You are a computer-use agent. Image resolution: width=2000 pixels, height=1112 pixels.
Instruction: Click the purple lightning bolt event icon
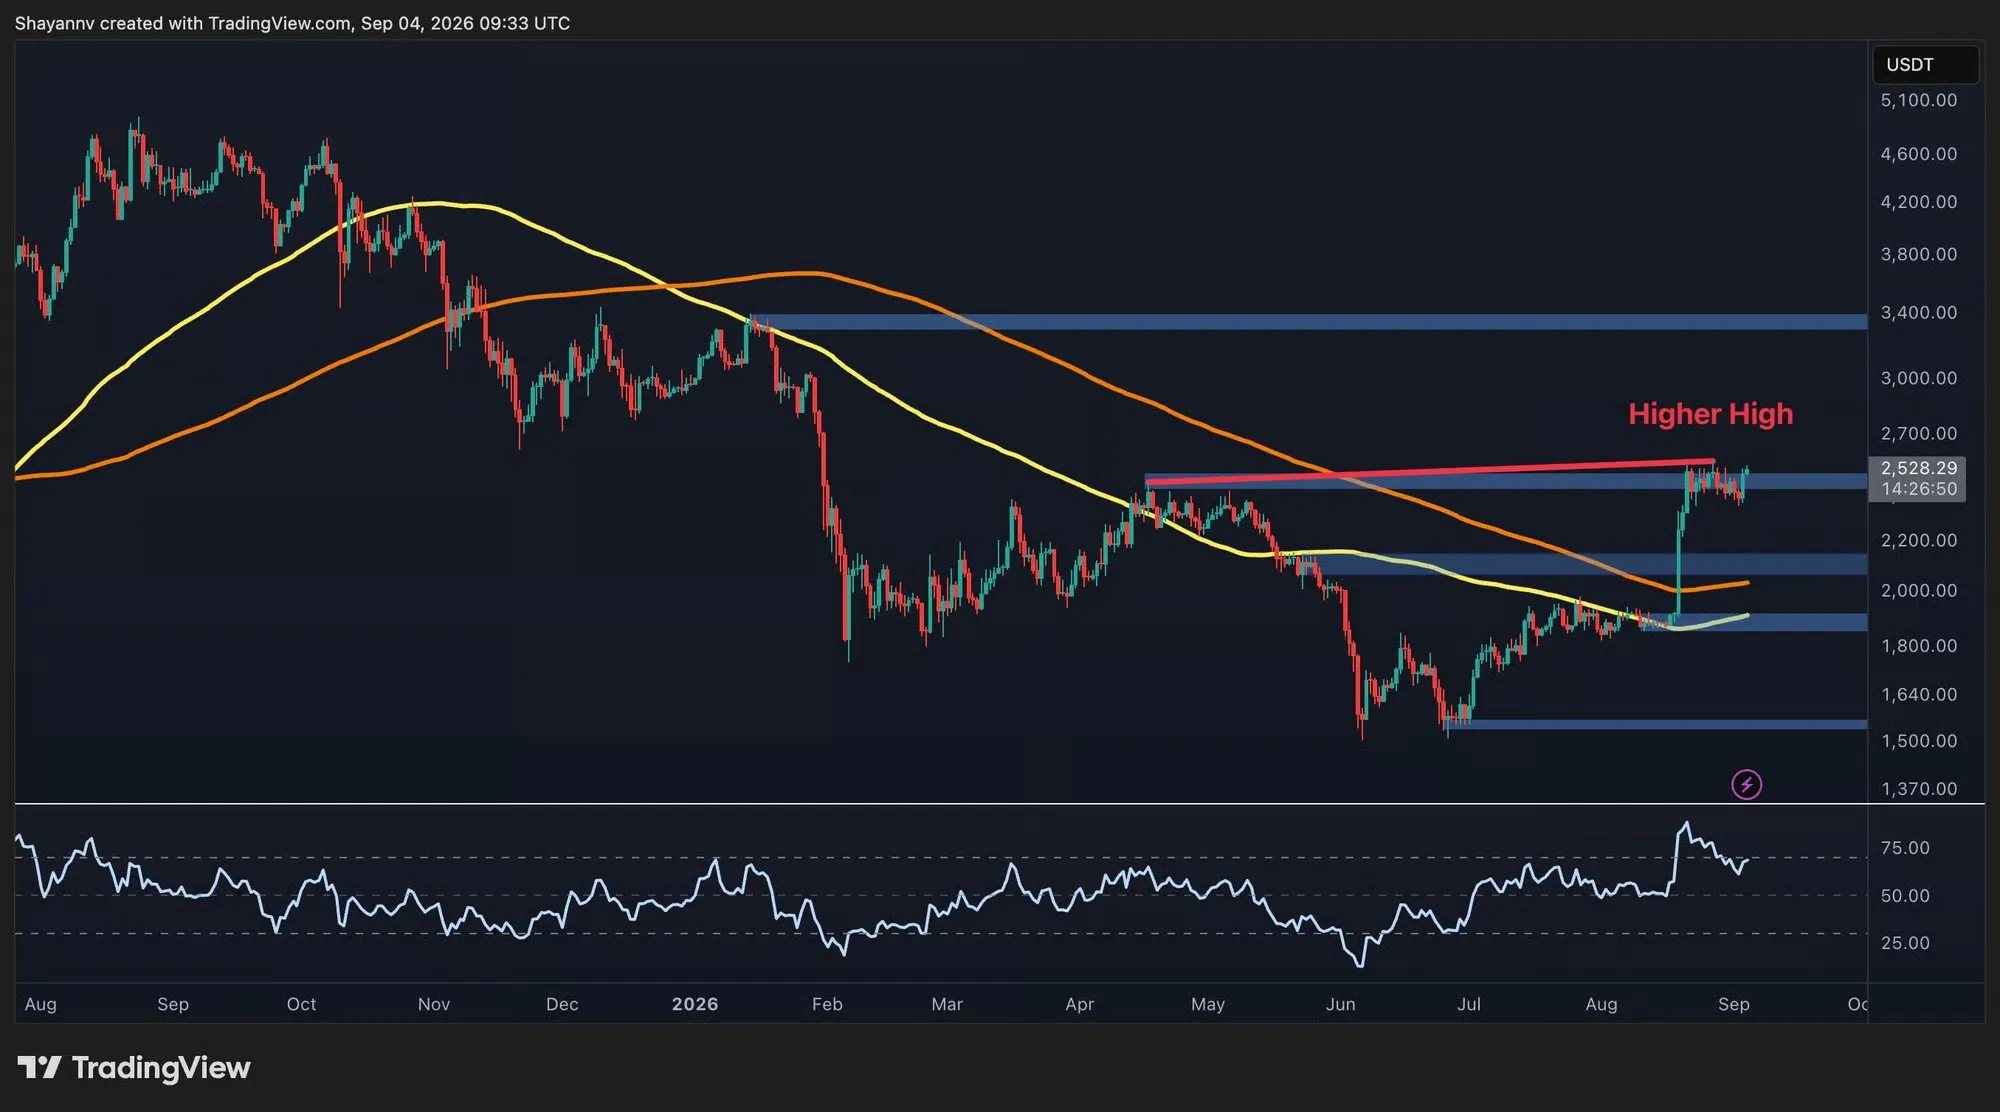click(x=1747, y=785)
